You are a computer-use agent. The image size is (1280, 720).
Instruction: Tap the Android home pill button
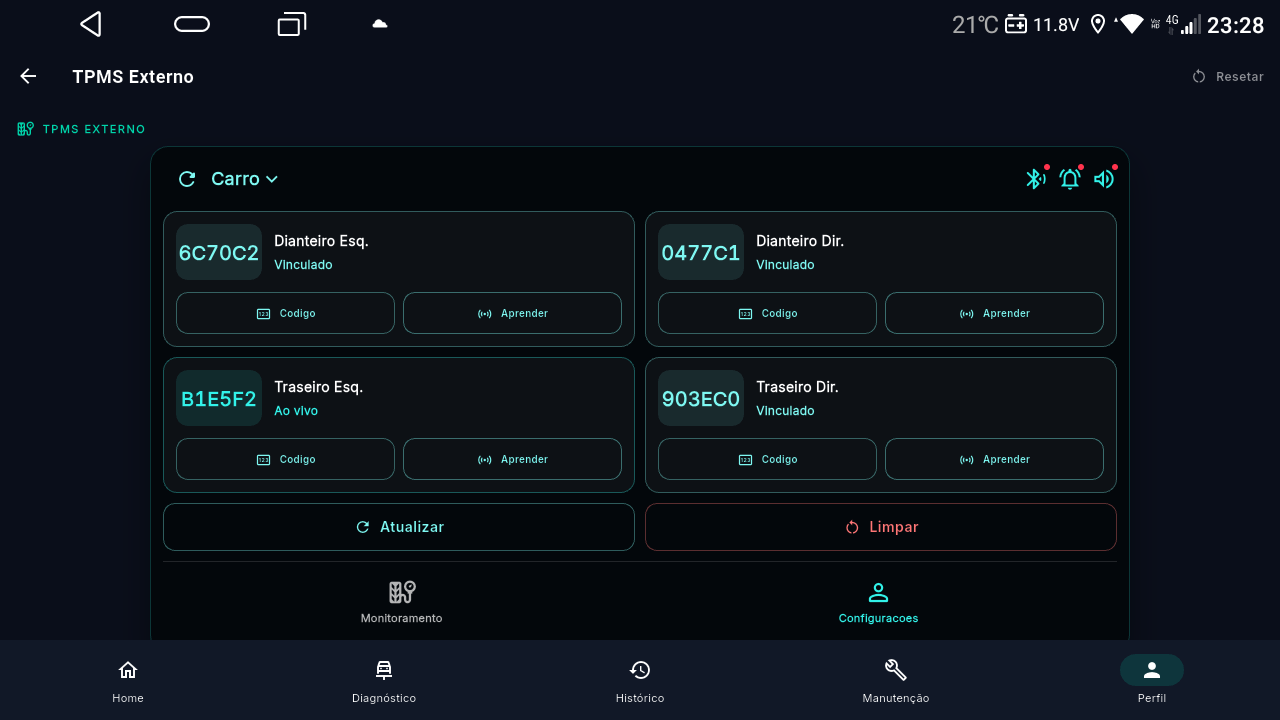192,24
